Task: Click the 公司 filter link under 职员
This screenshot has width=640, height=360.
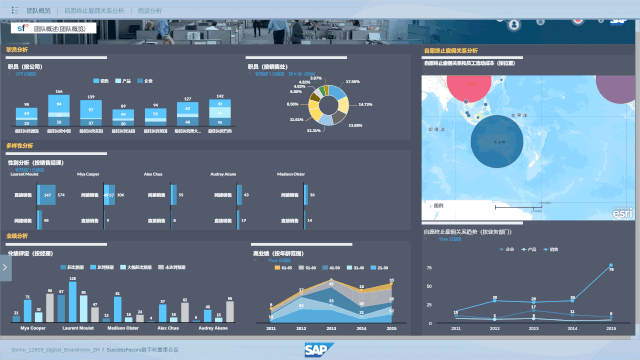Action: click(x=25, y=74)
